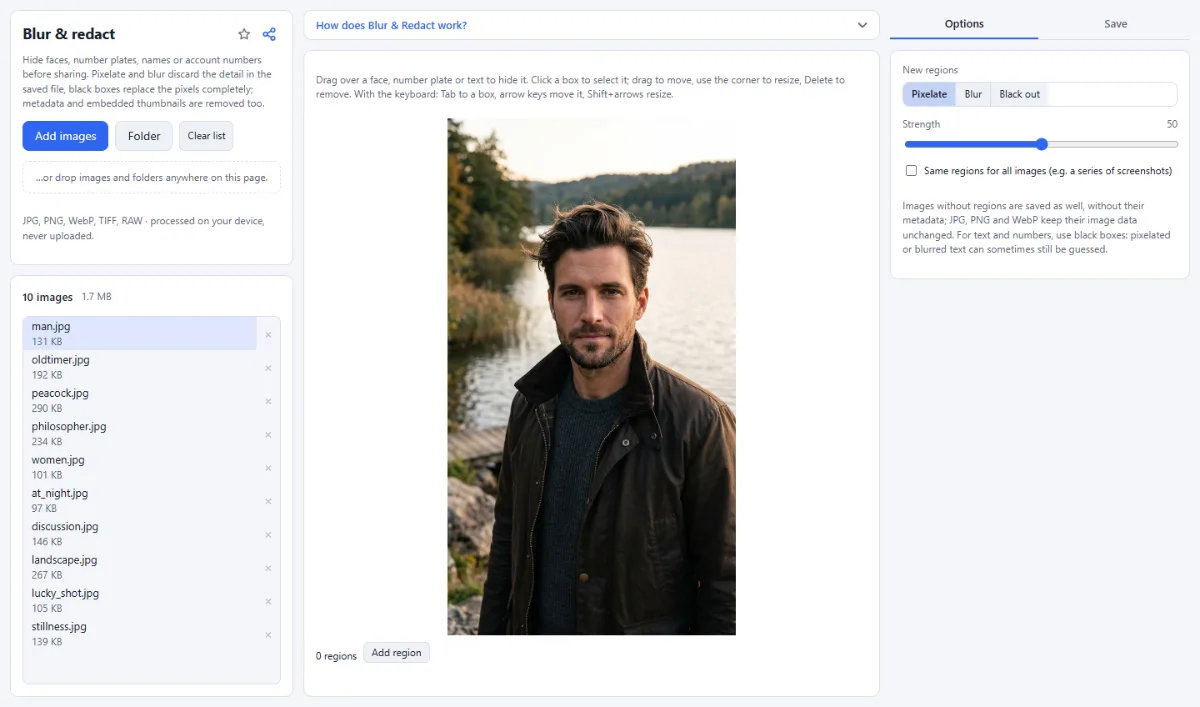Viewport: 1200px width, 707px height.
Task: Remove landscape.jpg with its x icon
Action: click(268, 568)
